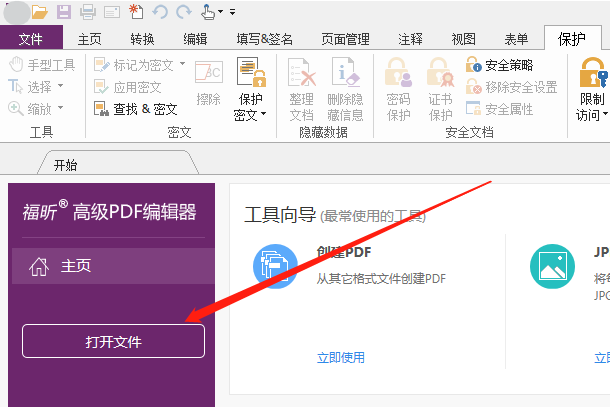Click 应用密文
Viewport: 610px width, 407px height.
pyautogui.click(x=128, y=87)
